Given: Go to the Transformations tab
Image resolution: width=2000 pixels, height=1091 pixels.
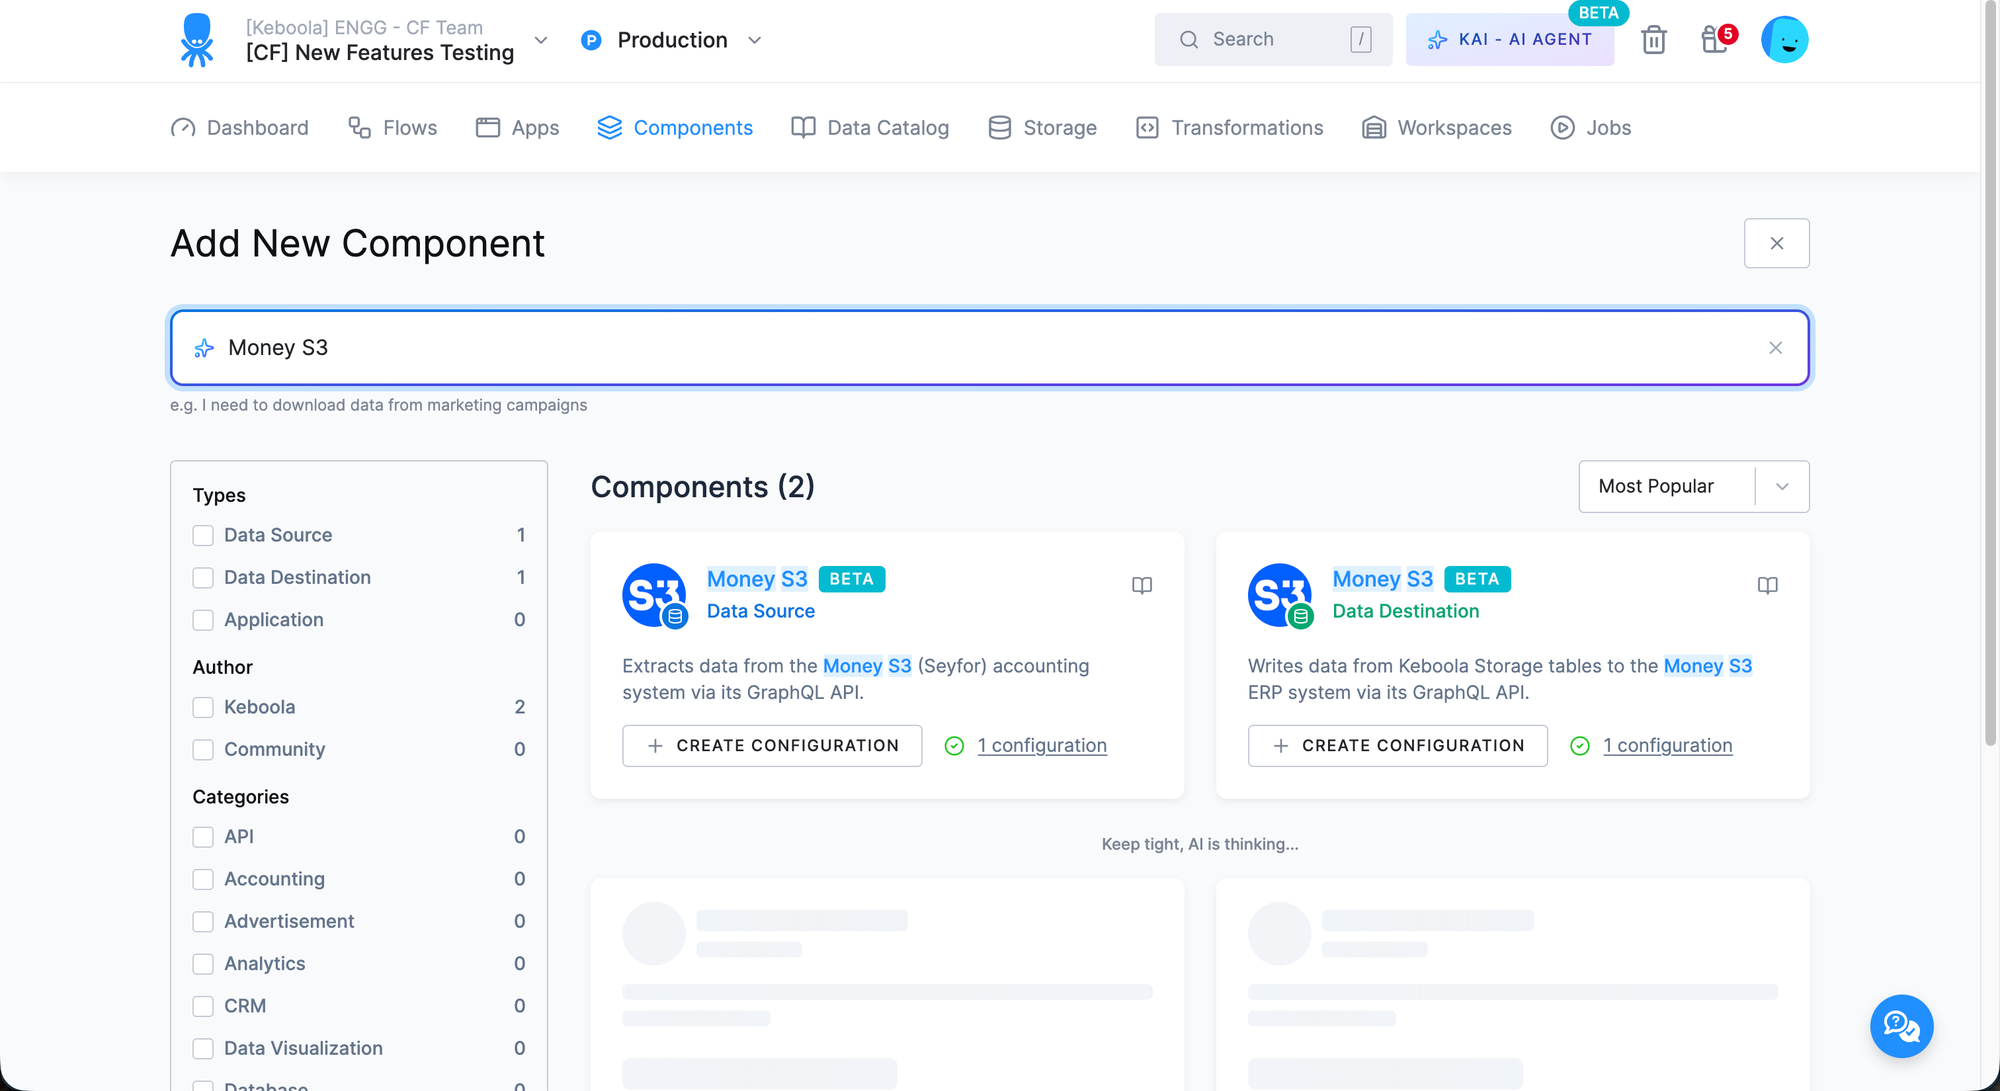Looking at the screenshot, I should tap(1230, 128).
